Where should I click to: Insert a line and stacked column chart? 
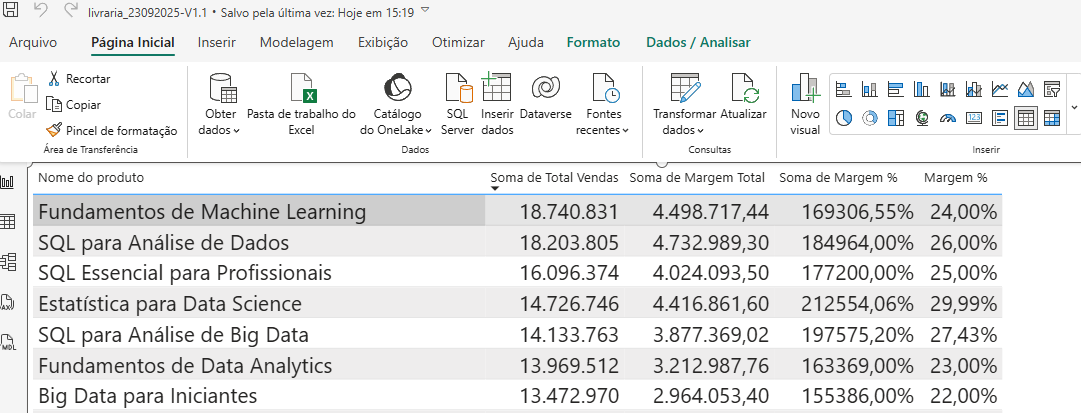click(948, 89)
